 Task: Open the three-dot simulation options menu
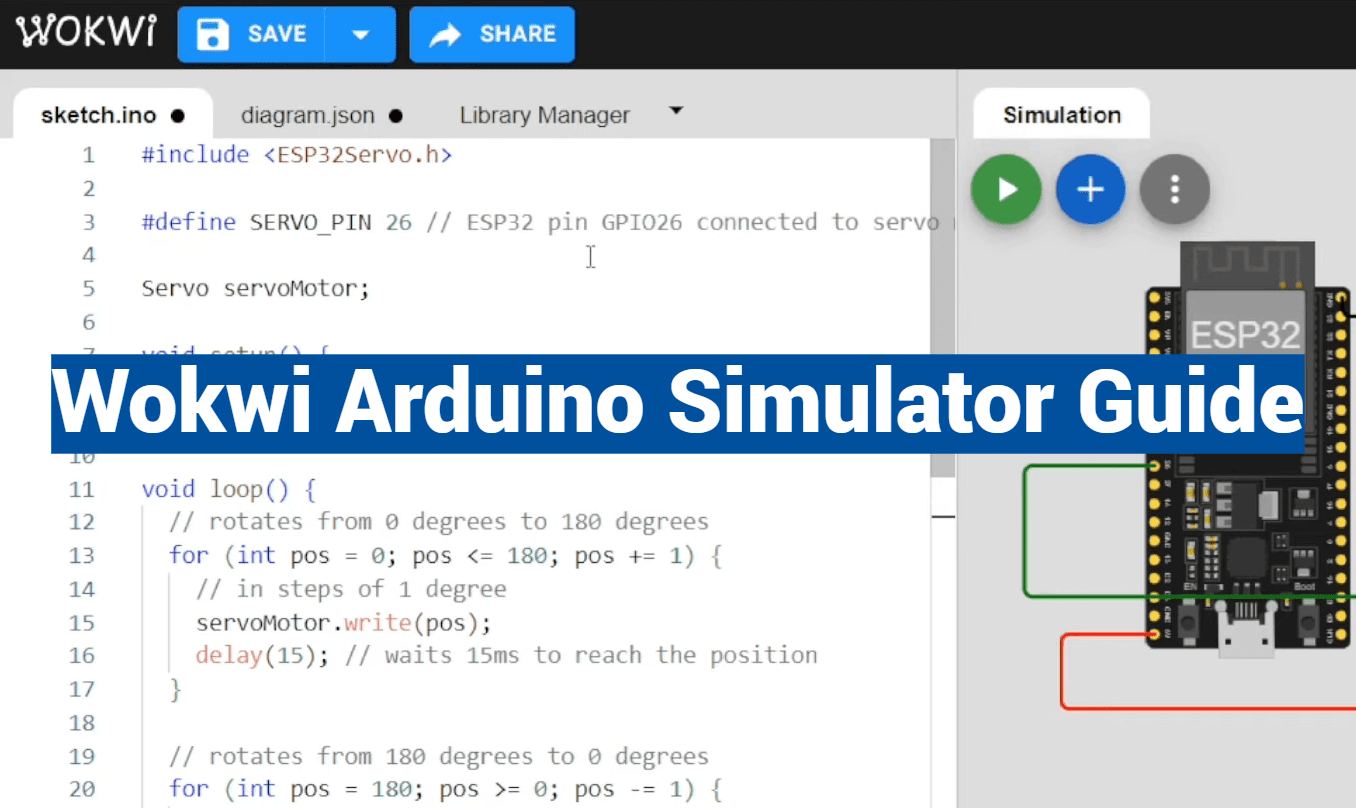coord(1175,189)
